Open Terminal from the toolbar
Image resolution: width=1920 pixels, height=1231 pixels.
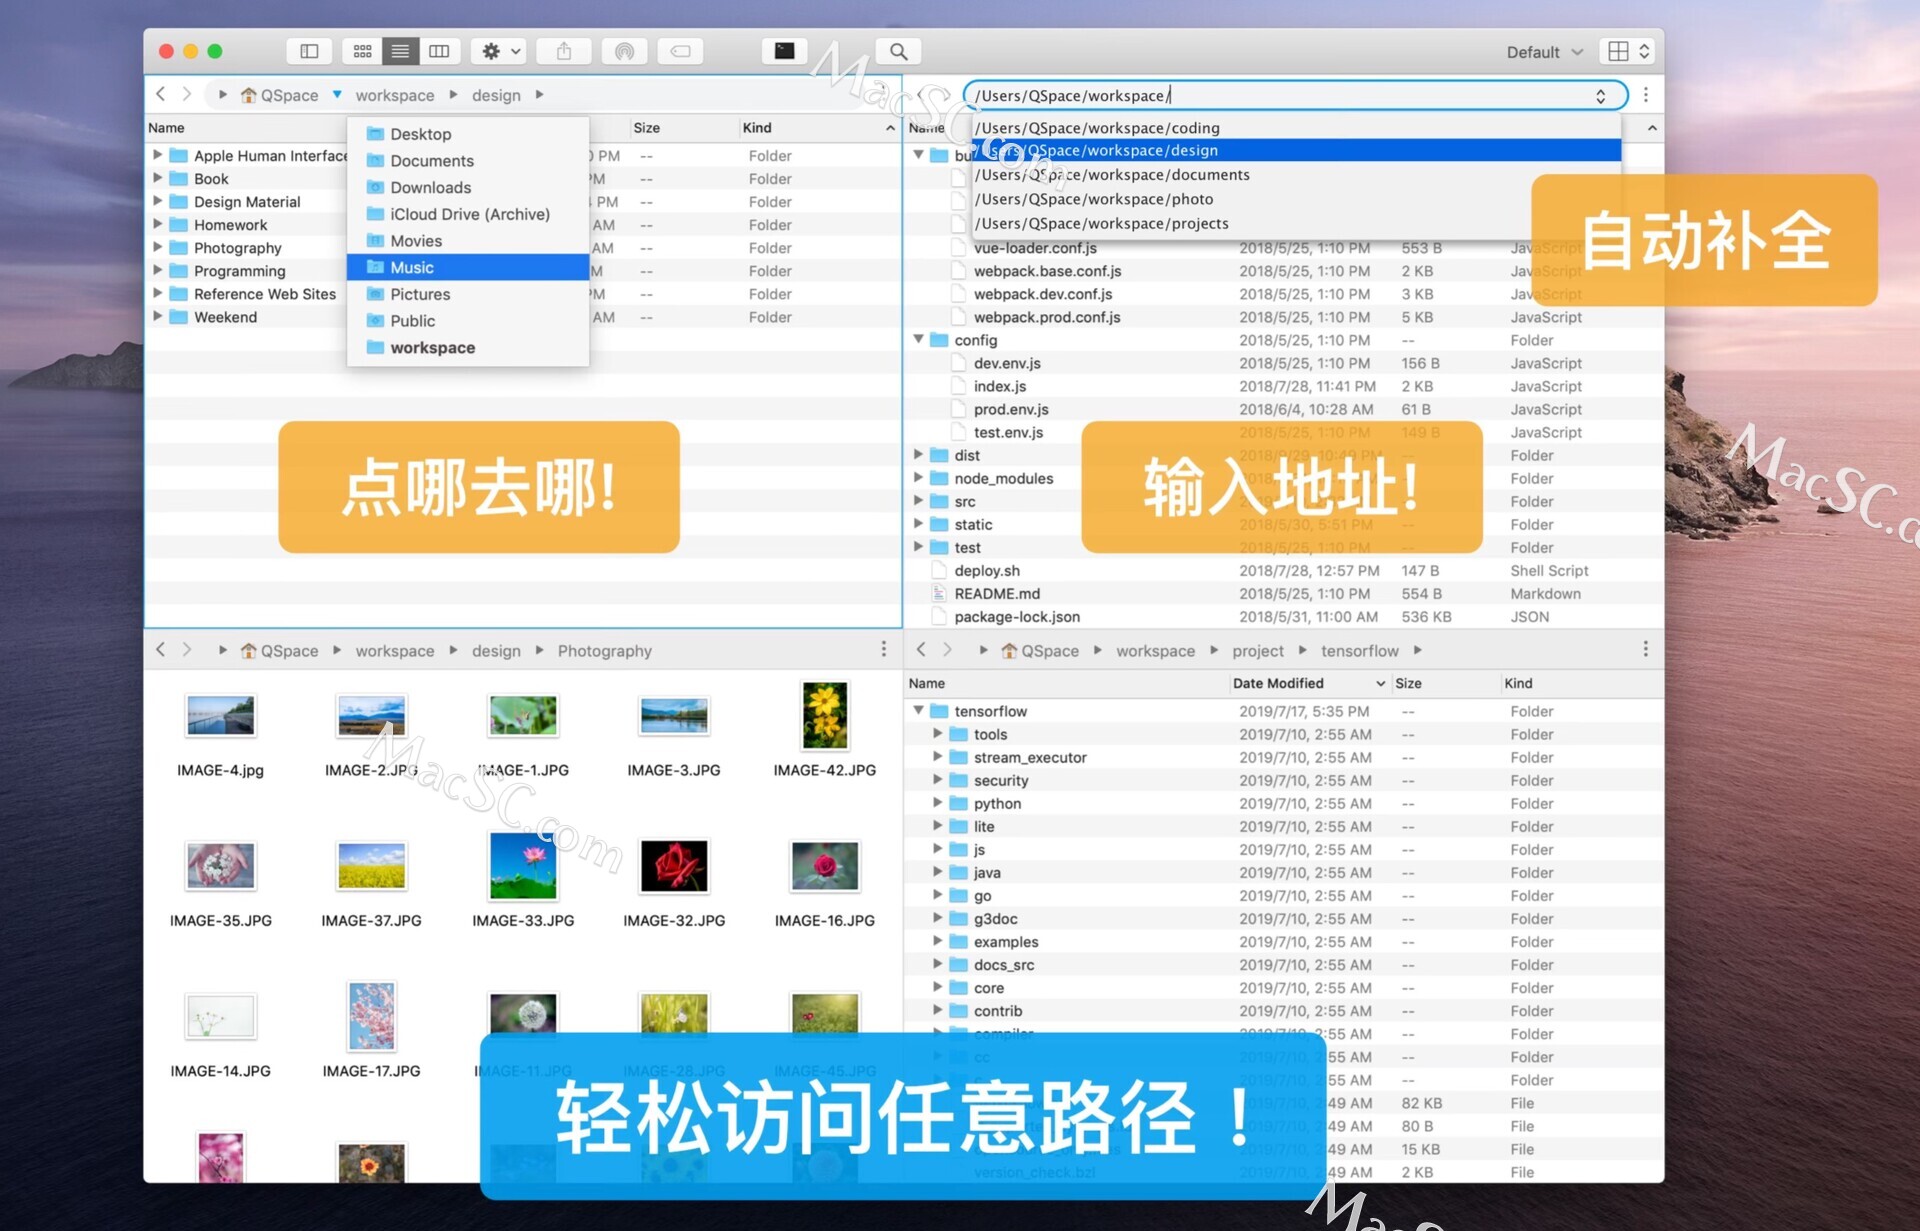[784, 51]
